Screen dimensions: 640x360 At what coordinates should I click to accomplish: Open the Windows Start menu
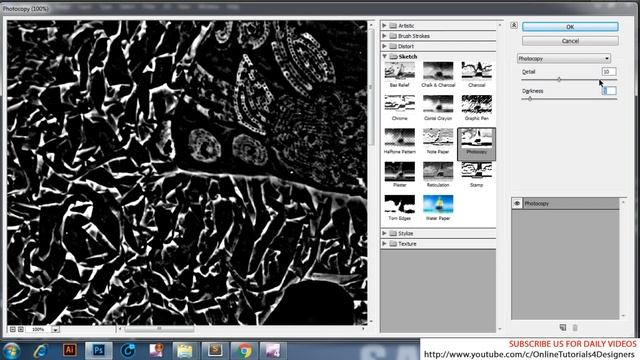pos(11,351)
